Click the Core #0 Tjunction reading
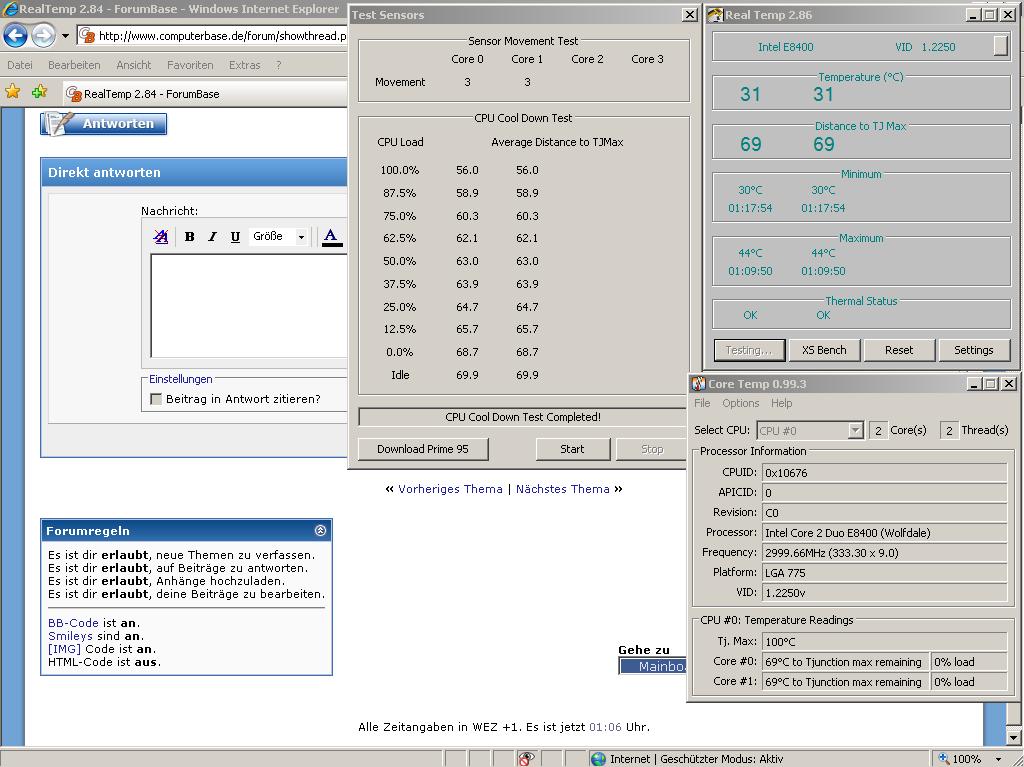This screenshot has height=767, width=1024. pos(844,662)
